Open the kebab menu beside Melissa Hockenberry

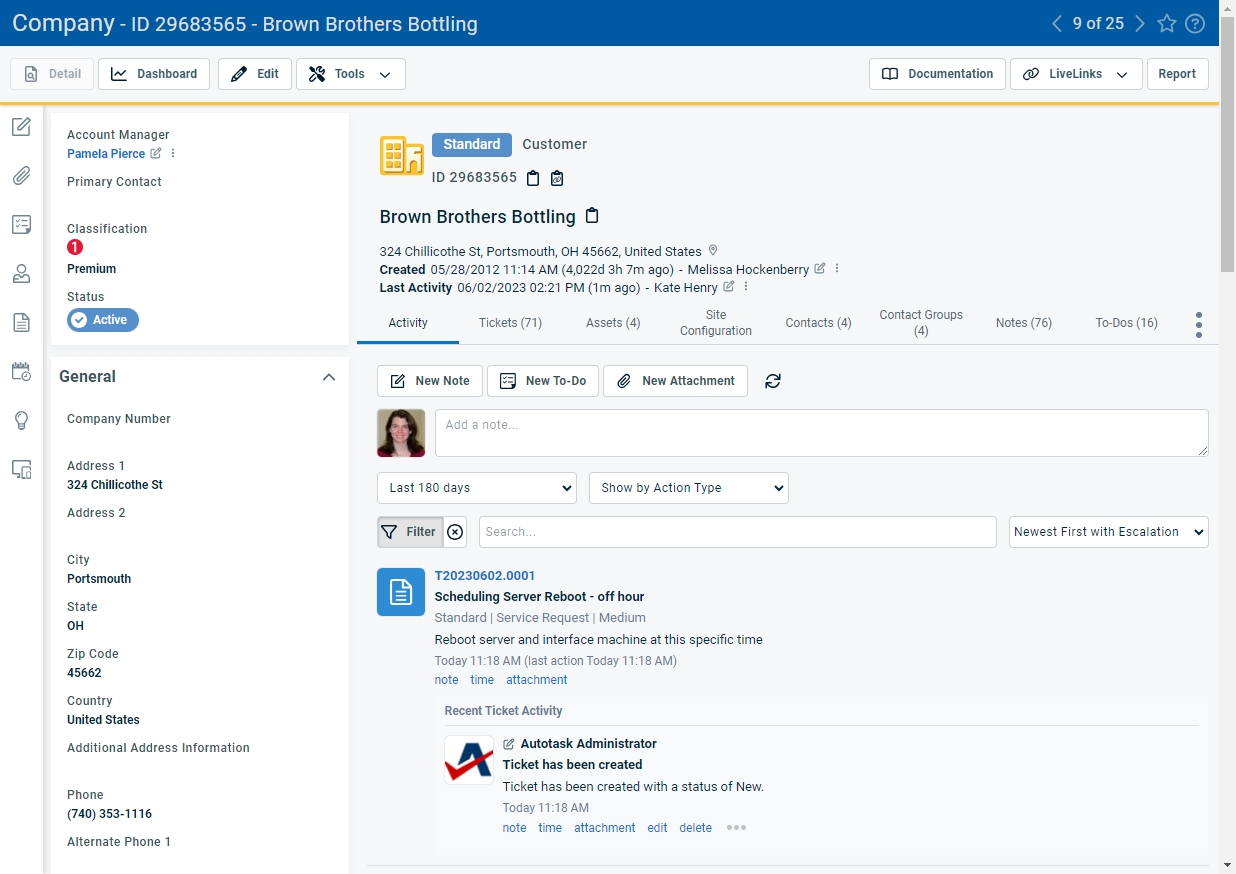pos(837,268)
